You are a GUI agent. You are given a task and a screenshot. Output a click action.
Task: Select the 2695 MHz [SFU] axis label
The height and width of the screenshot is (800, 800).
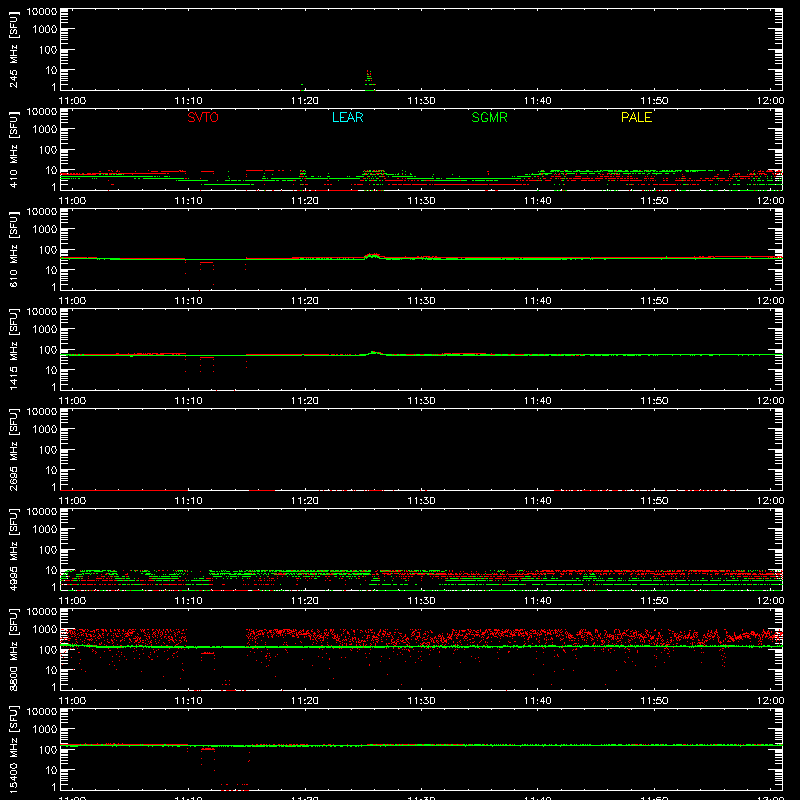click(x=13, y=449)
